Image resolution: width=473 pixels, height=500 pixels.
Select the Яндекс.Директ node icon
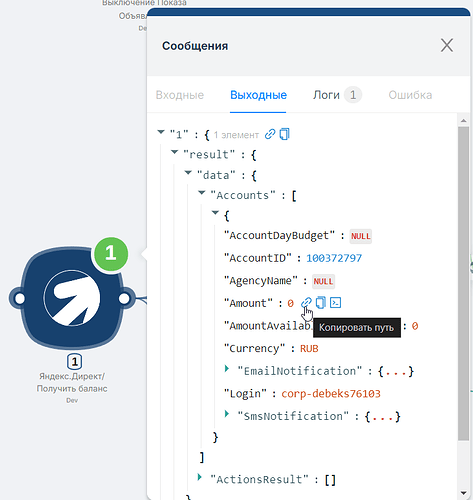(72, 298)
